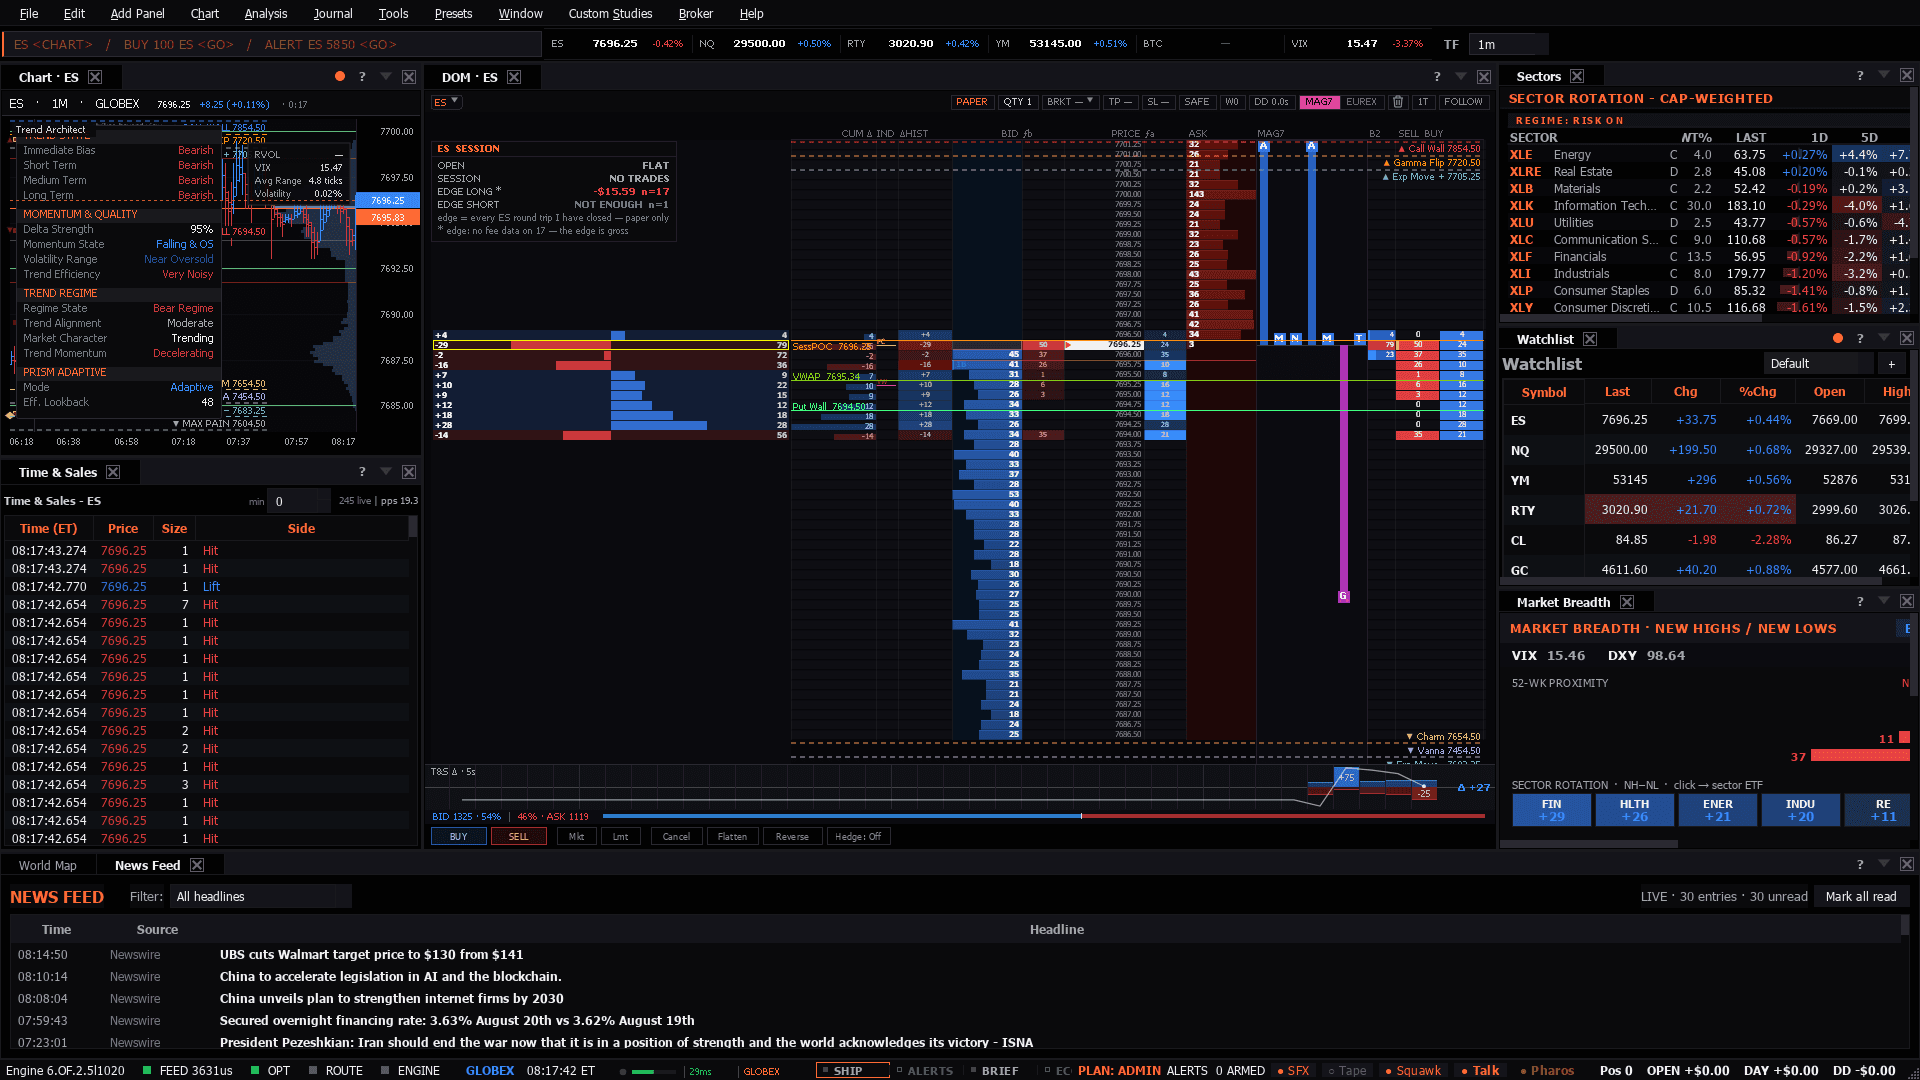Click the SELL button in DOM
Viewport: 1920px width, 1080px height.
click(518, 837)
